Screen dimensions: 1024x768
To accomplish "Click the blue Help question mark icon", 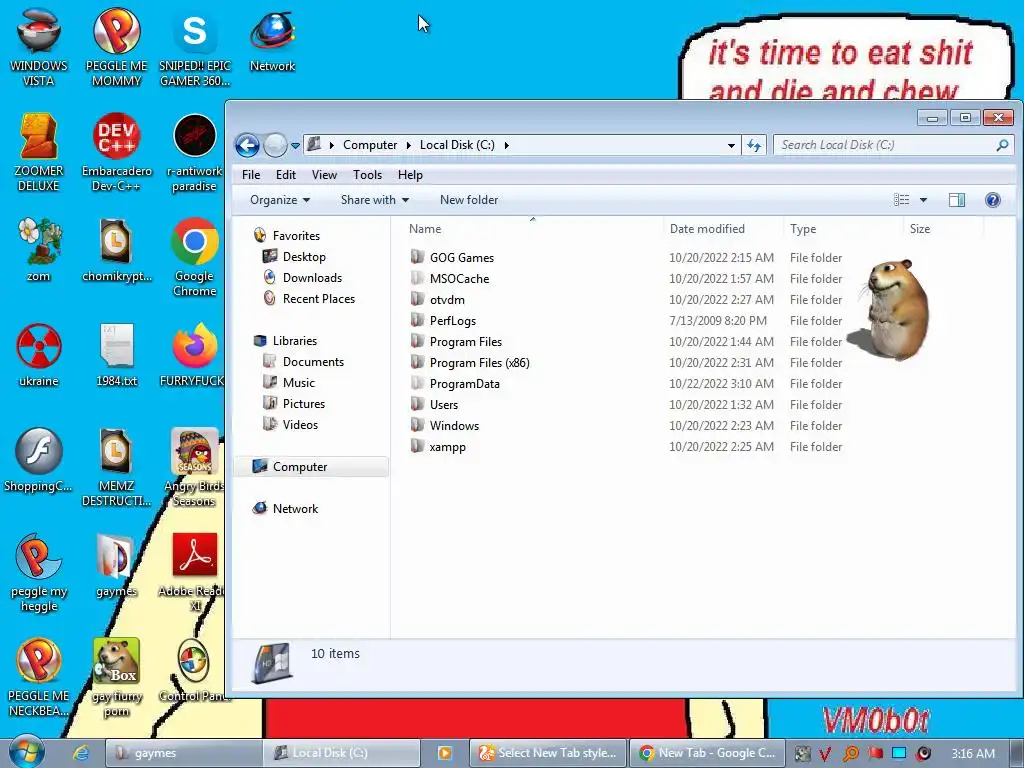I will (993, 200).
